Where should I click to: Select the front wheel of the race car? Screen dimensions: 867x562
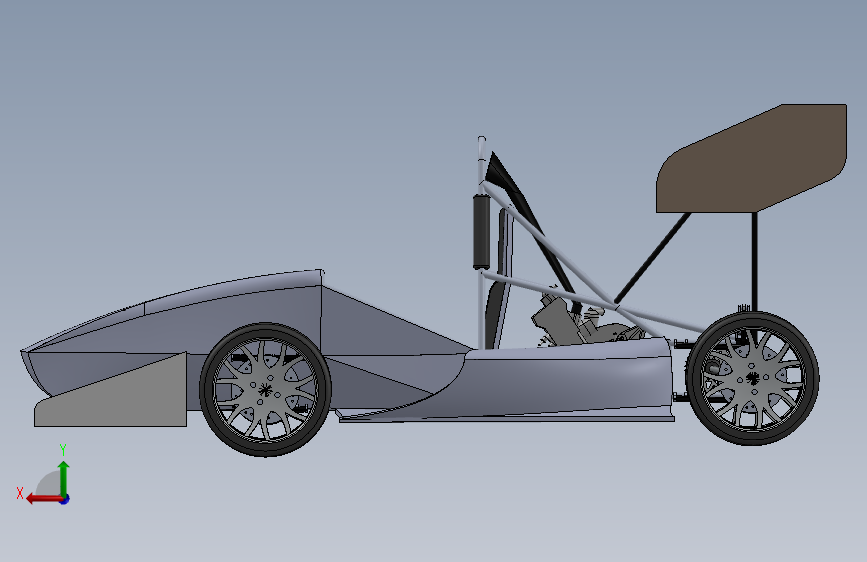pos(265,389)
